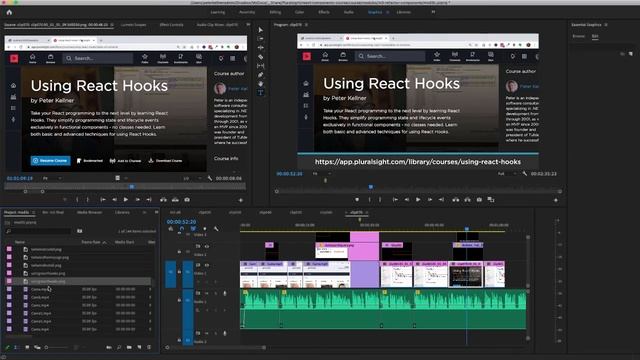Open Program monitor settings wrench
640x360 pixels.
coord(525,173)
